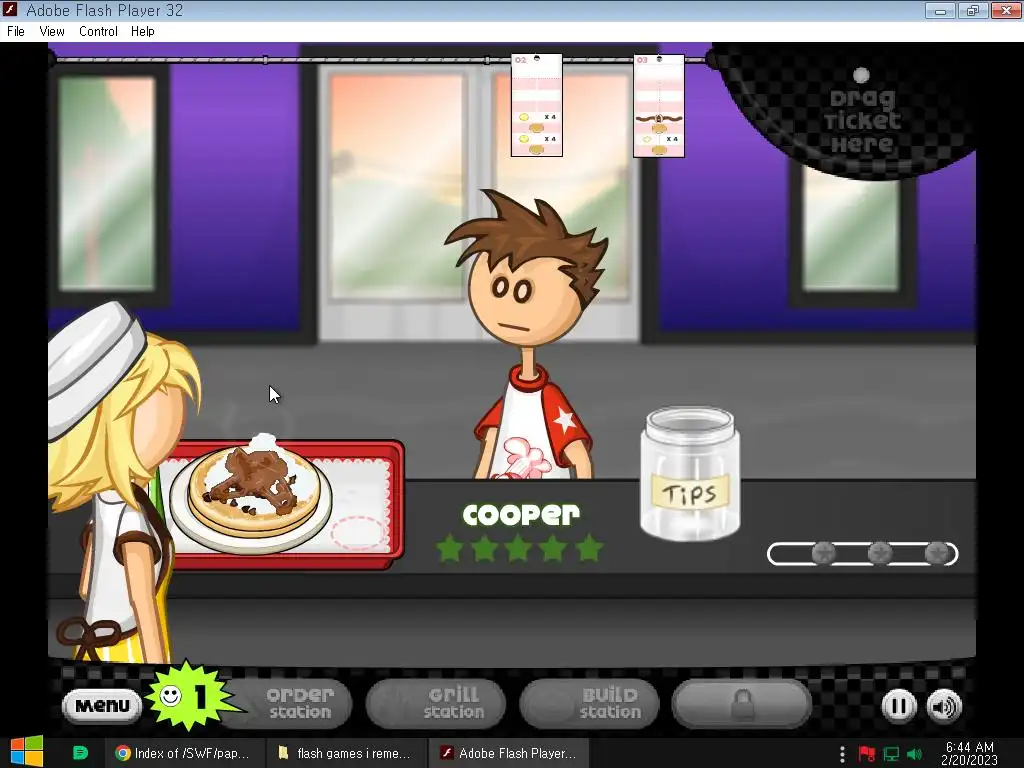The height and width of the screenshot is (768, 1024).
Task: Click the network tray icon
Action: [x=891, y=754]
